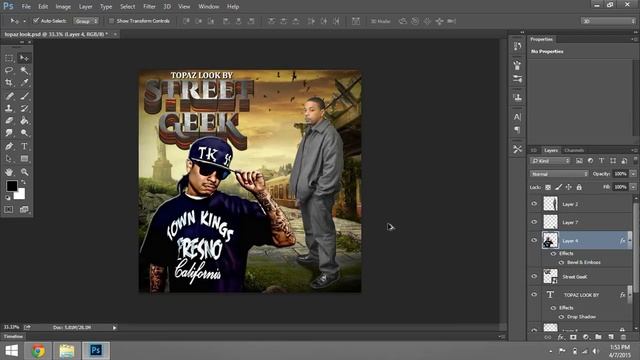Image resolution: width=640 pixels, height=360 pixels.
Task: Select the Rectangle shape tool
Action: [24, 159]
